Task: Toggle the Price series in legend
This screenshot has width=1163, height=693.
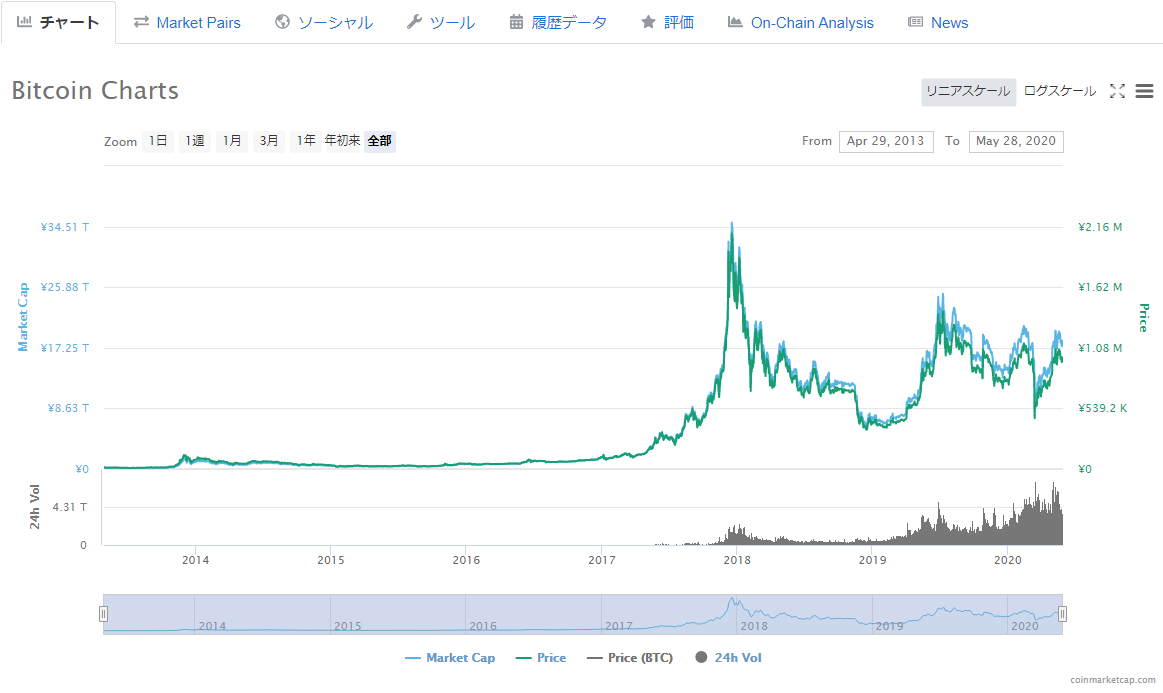Action: point(540,658)
